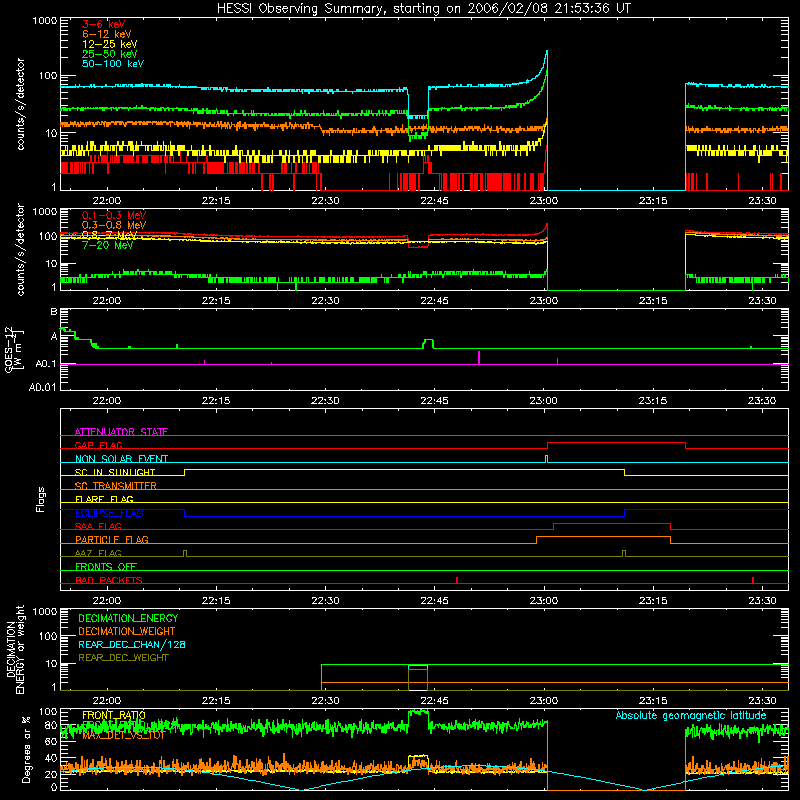Click the NON_SOLAR_EVENT flag label
This screenshot has height=800, width=800.
(121, 459)
